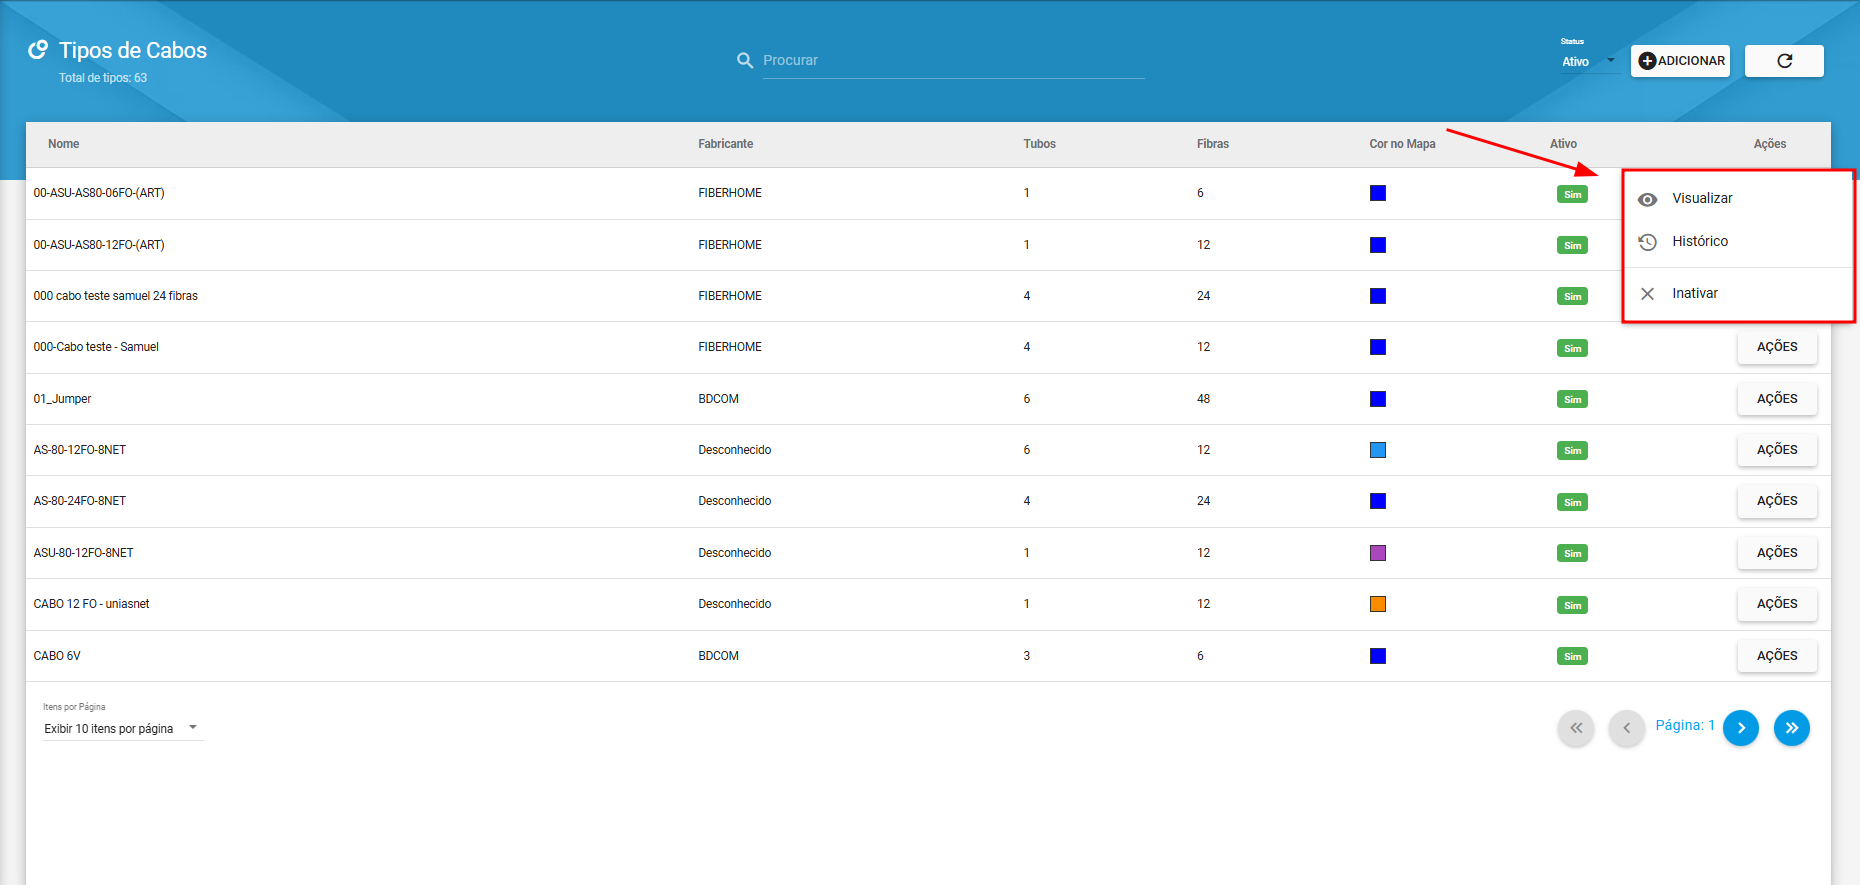Click the Tubos column header
The image size is (1860, 885).
click(1039, 144)
